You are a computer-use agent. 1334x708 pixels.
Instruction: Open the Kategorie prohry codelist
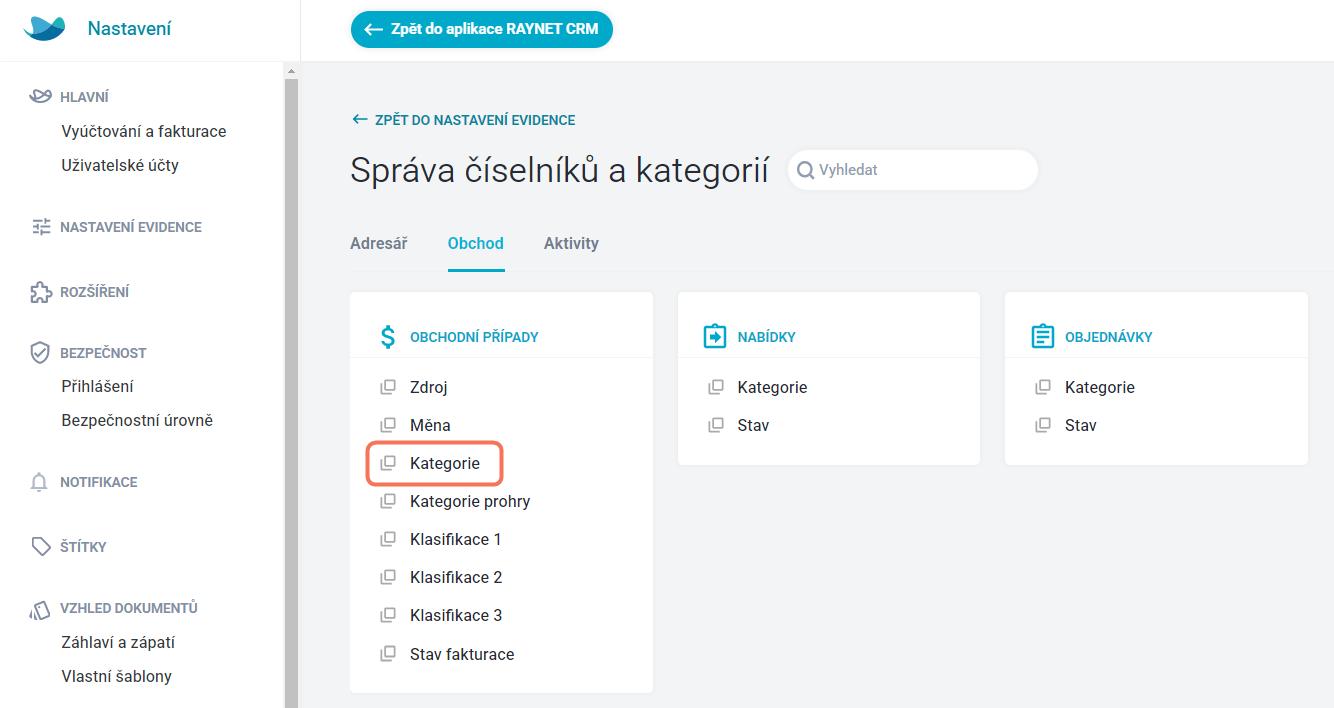tap(470, 501)
